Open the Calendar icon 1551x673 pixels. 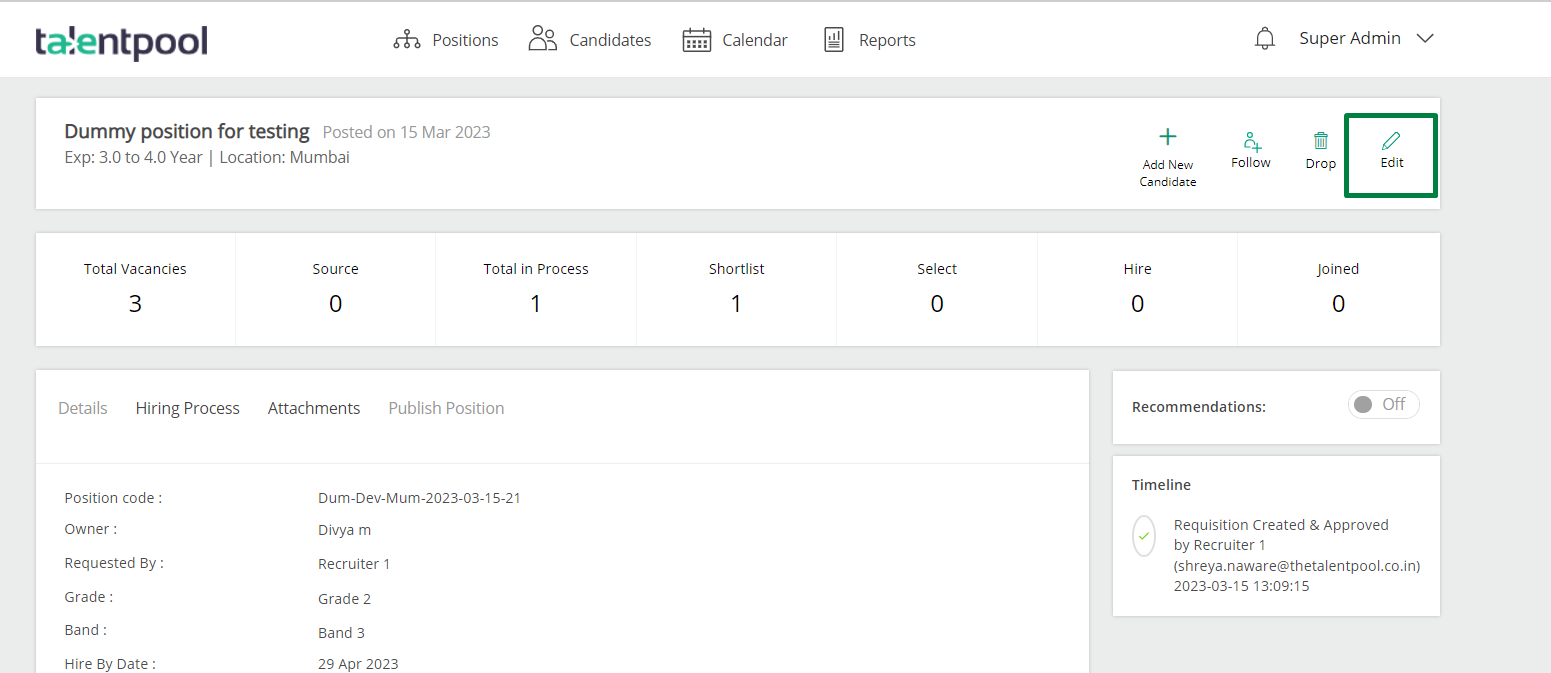[x=696, y=39]
